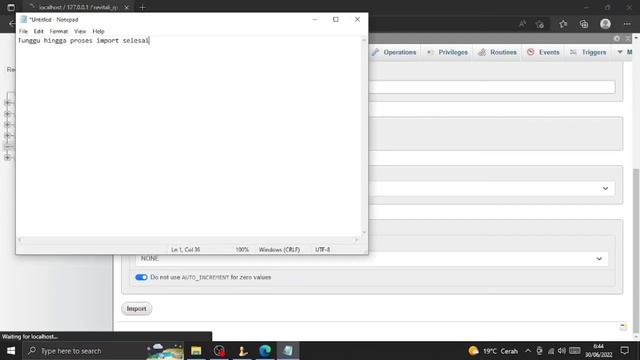Open the taskbar clock and date
The image size is (640, 360).
598,351
